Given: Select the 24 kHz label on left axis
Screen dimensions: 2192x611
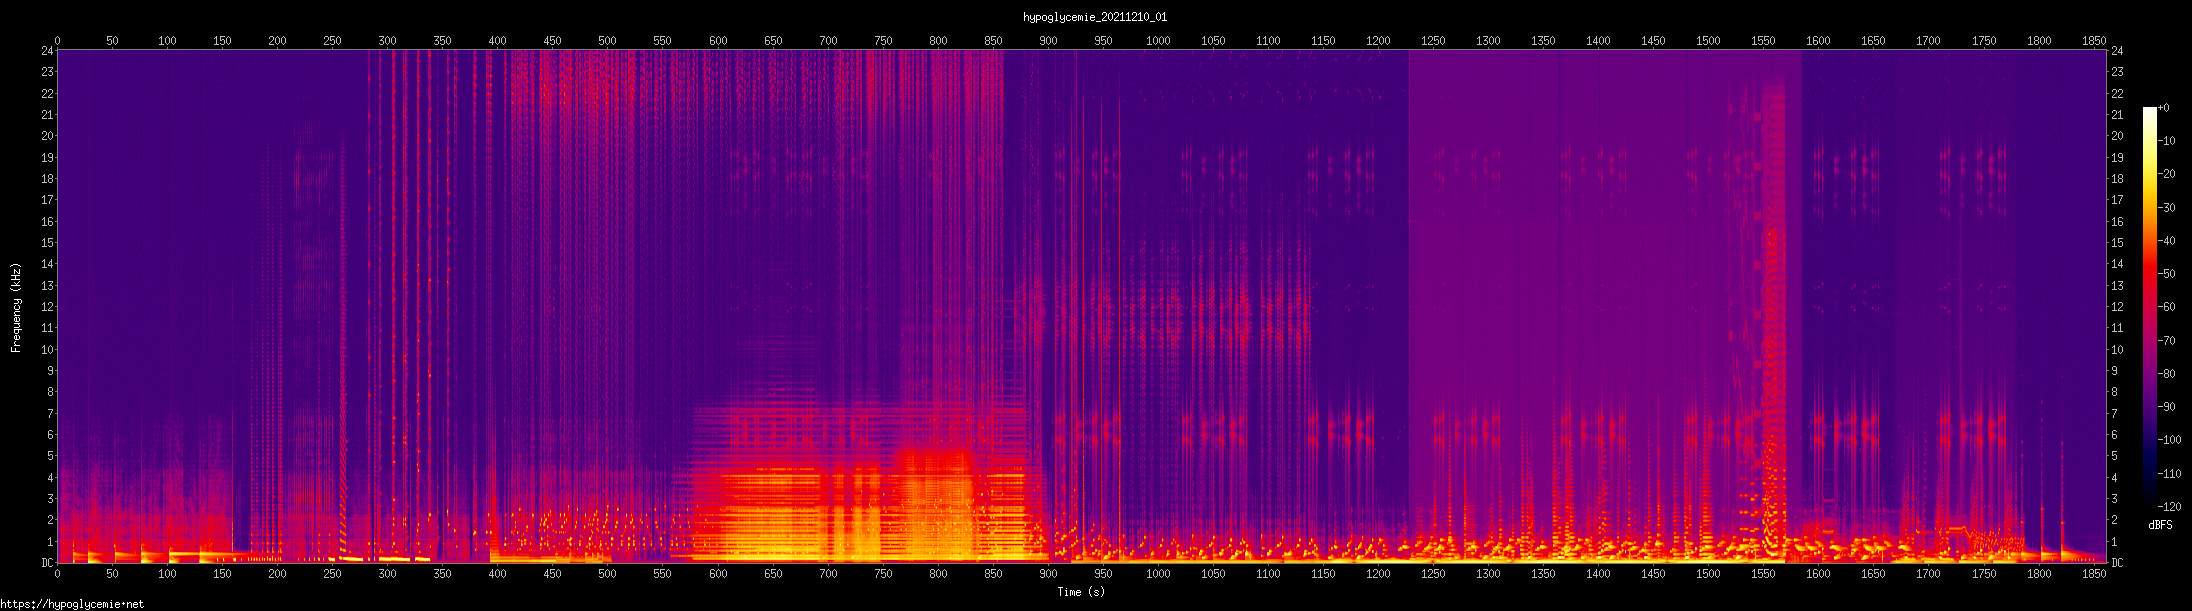Looking at the screenshot, I should click(46, 51).
